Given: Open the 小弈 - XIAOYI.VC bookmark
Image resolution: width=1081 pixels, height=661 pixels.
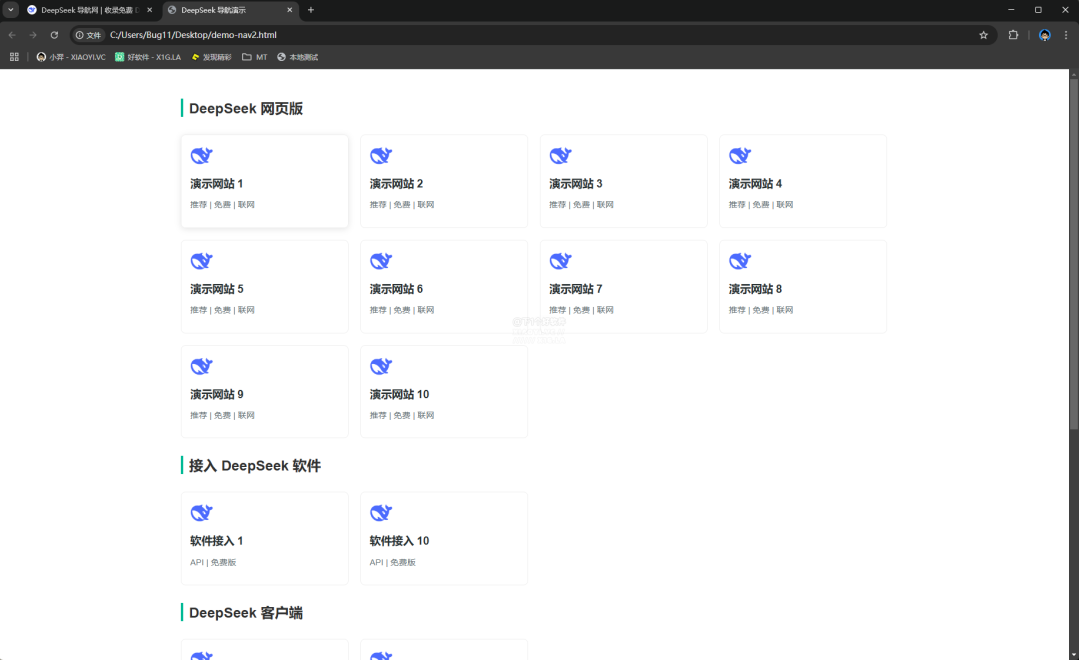Looking at the screenshot, I should click(x=71, y=57).
